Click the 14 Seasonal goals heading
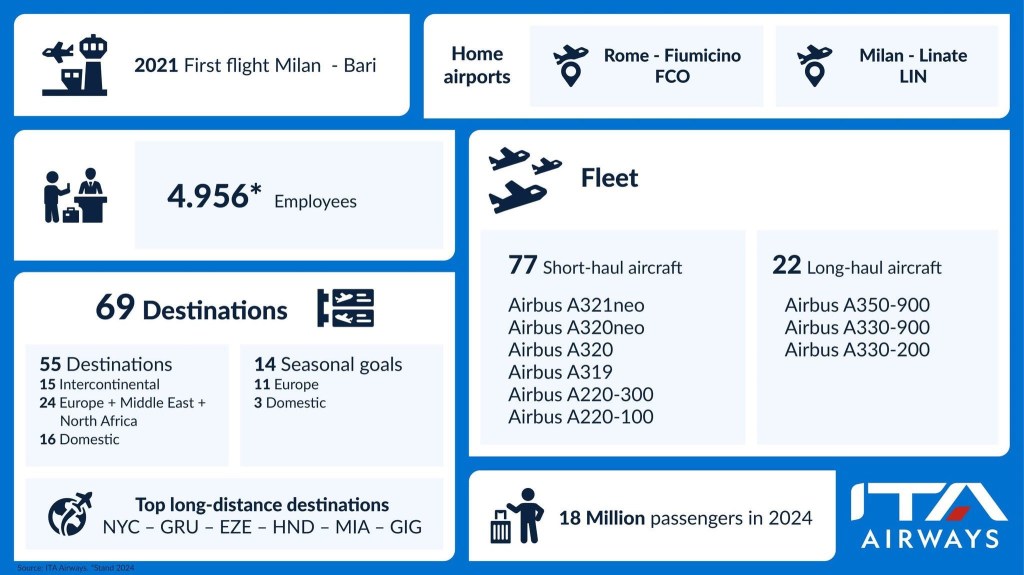The height and width of the screenshot is (575, 1024). (x=328, y=364)
